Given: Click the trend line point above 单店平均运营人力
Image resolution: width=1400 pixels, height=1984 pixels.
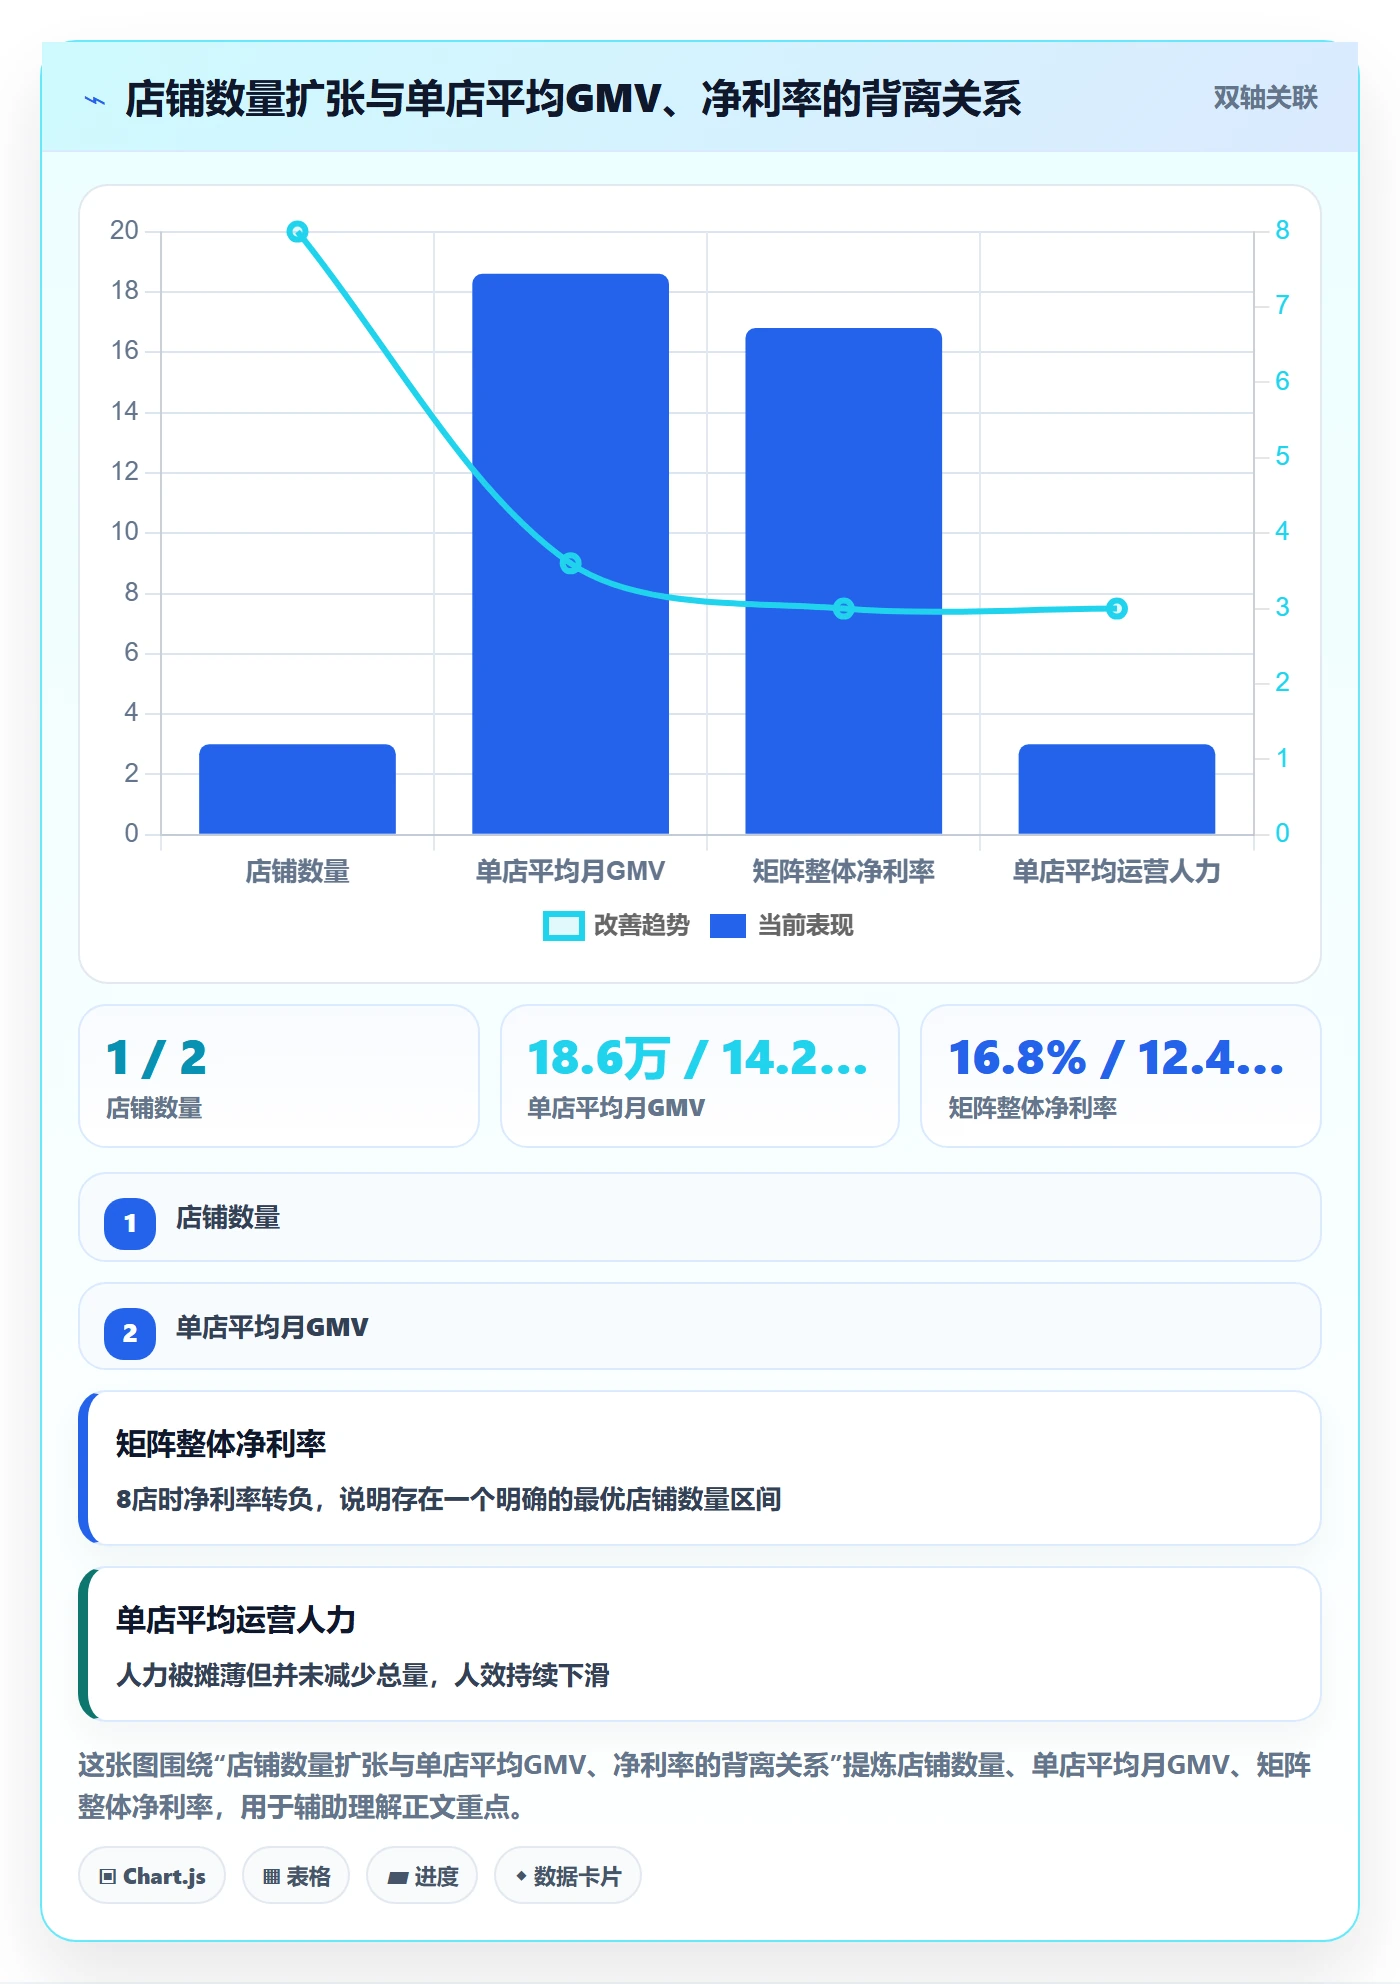Looking at the screenshot, I should pos(1117,609).
